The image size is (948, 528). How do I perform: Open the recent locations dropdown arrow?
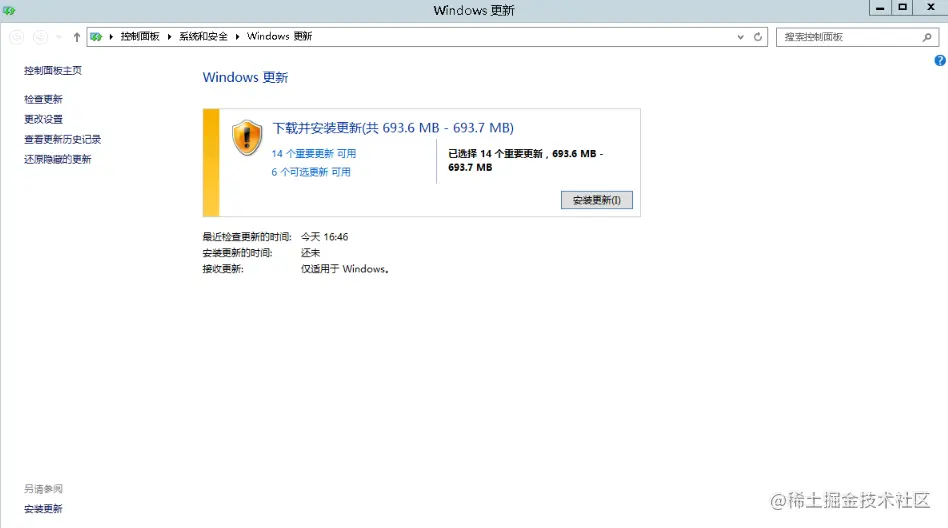(x=59, y=37)
